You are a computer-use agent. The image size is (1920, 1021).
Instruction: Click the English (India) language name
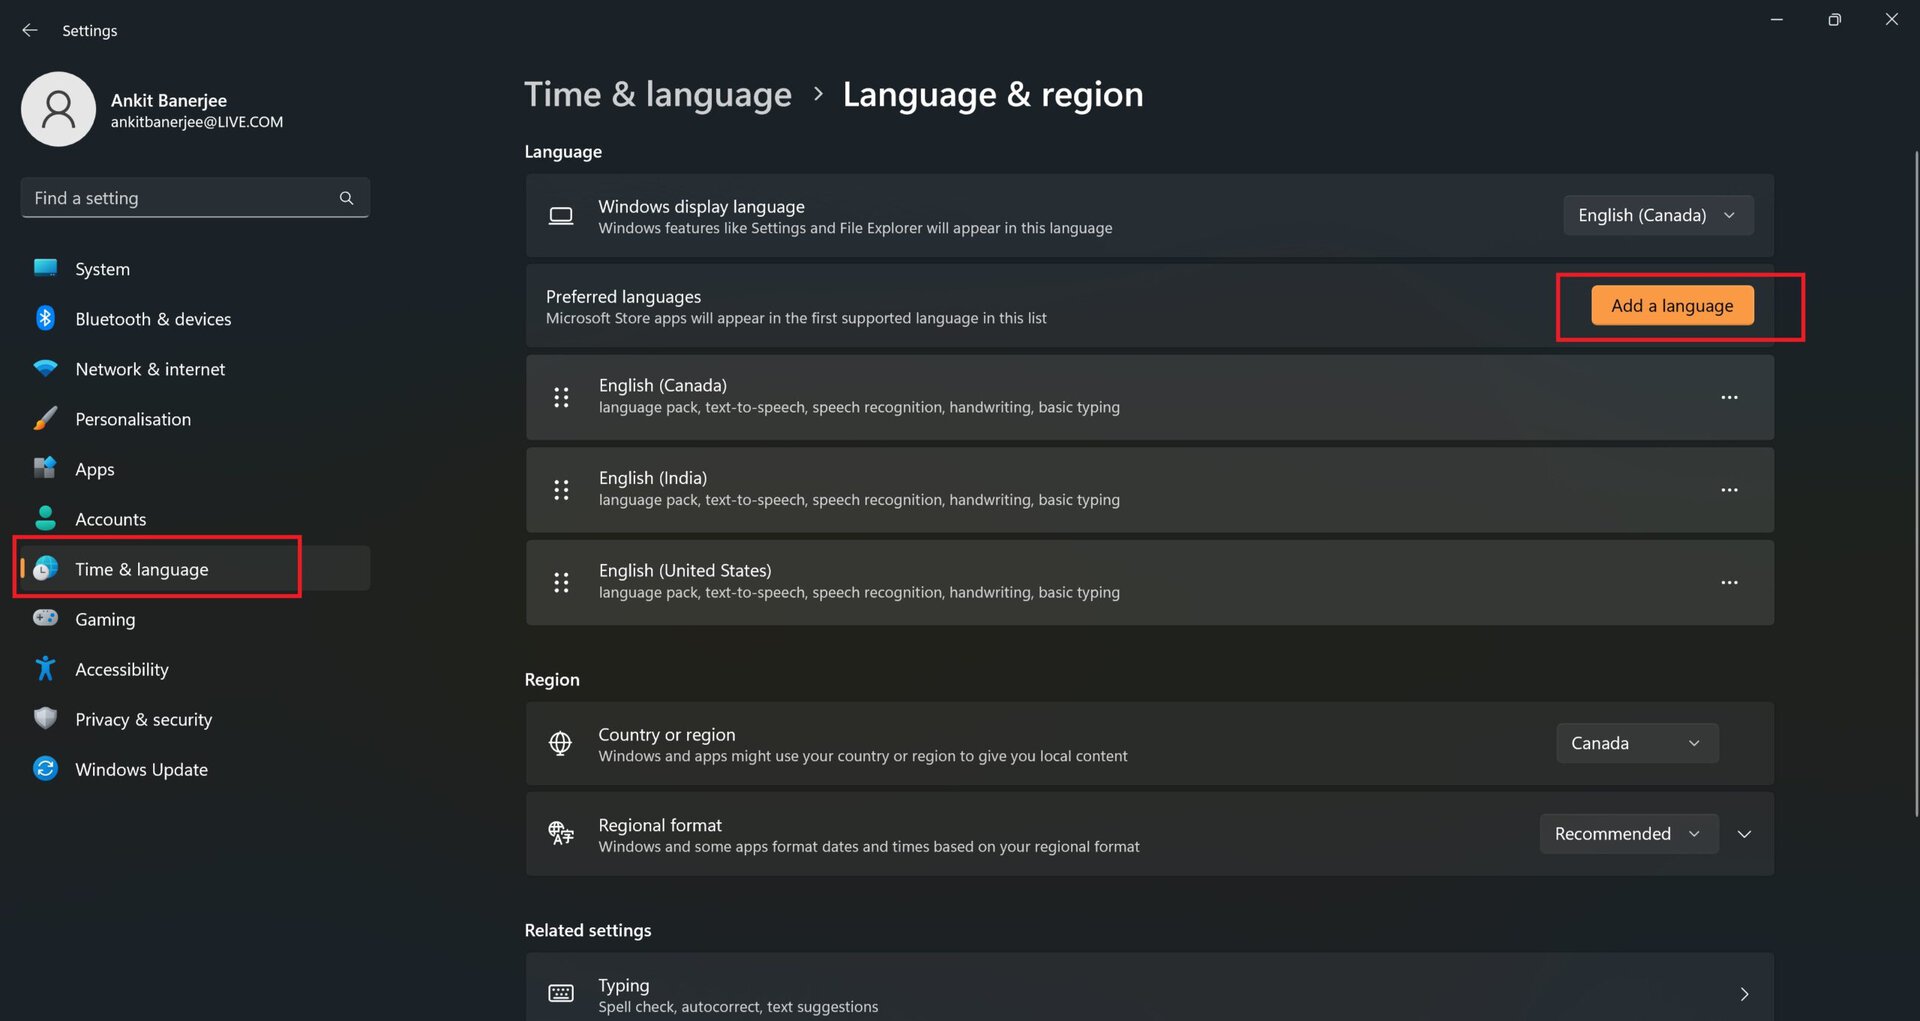653,478
